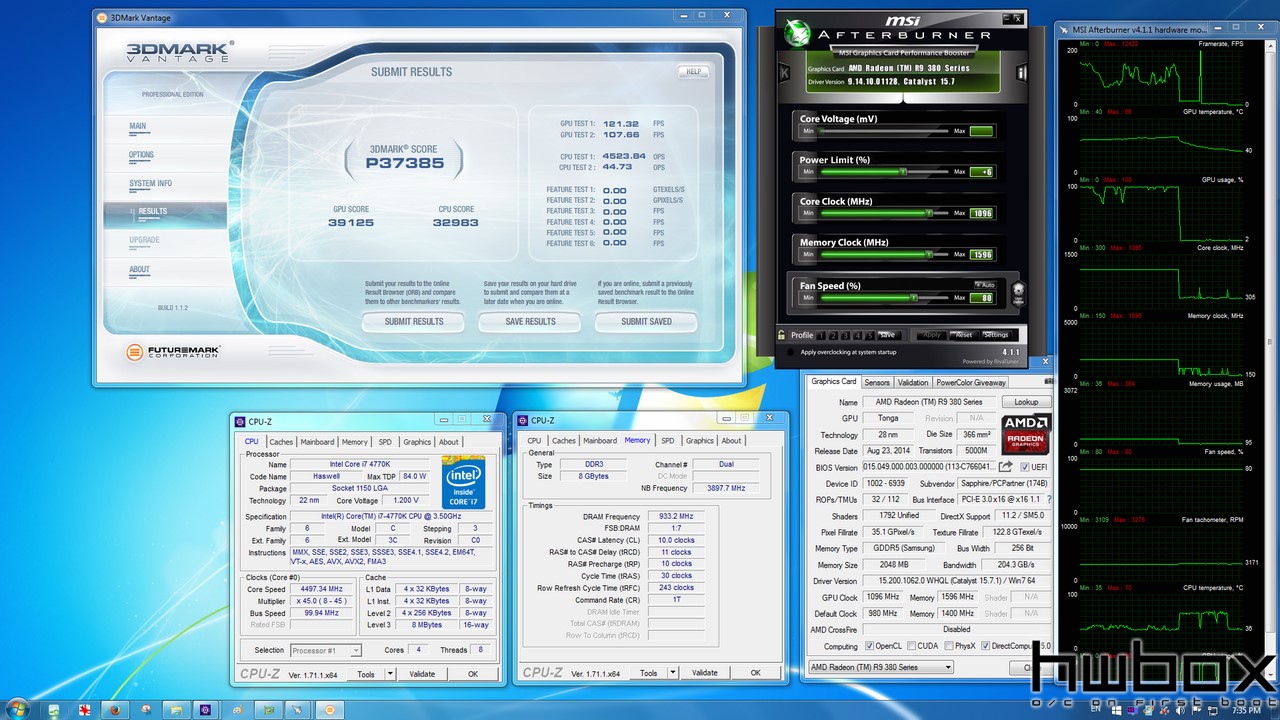
Task: Click Intel Core i7 logo in CPU-Z
Action: click(463, 482)
